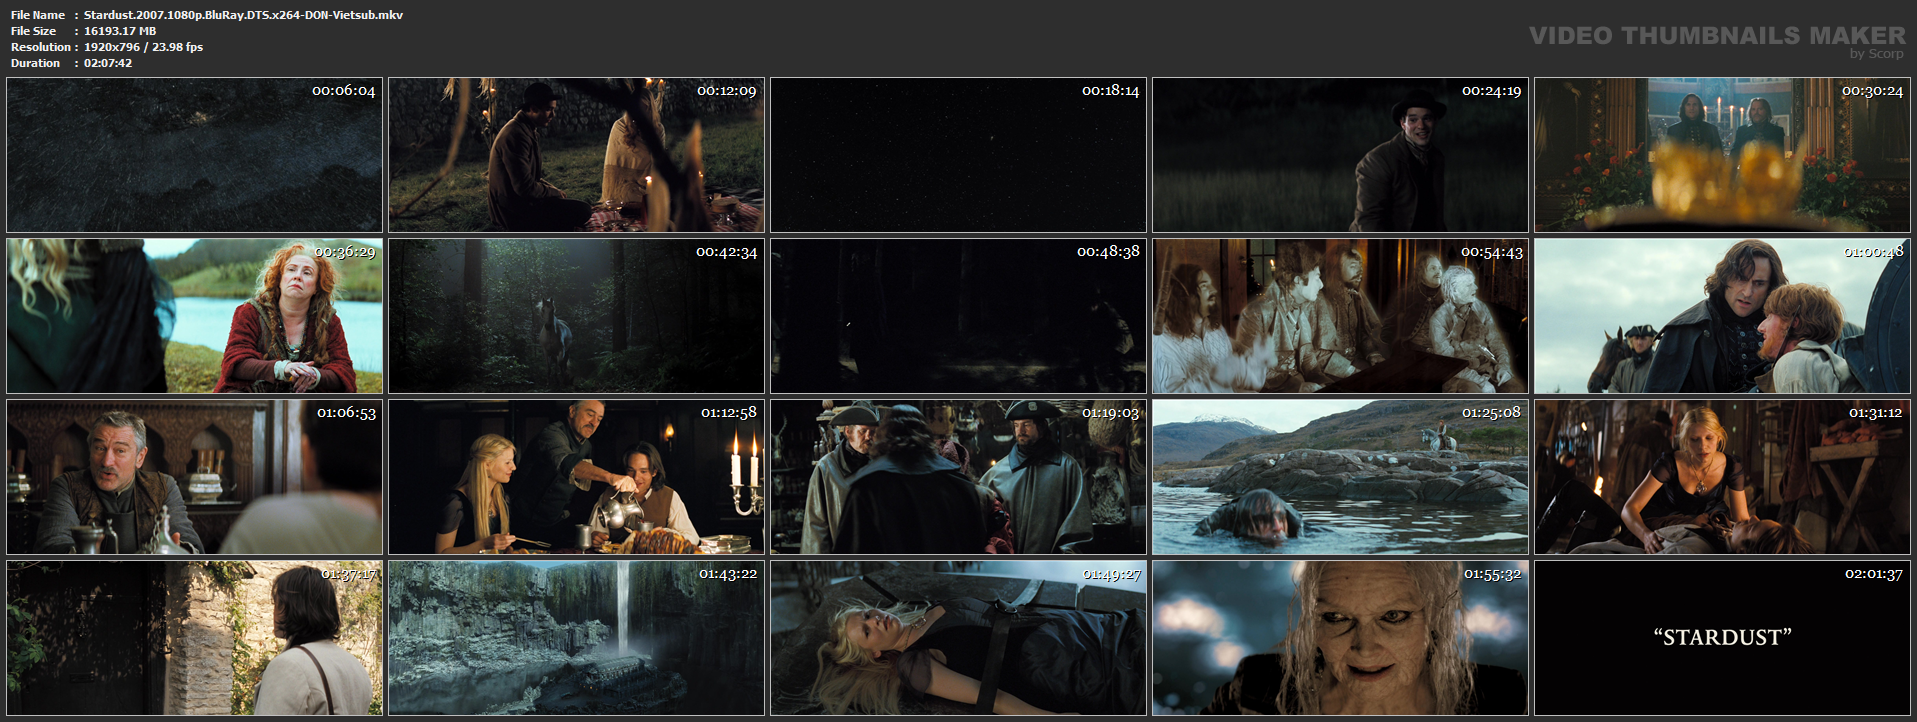Click the file size value 16193.17 MB
Image resolution: width=1917 pixels, height=722 pixels.
120,31
